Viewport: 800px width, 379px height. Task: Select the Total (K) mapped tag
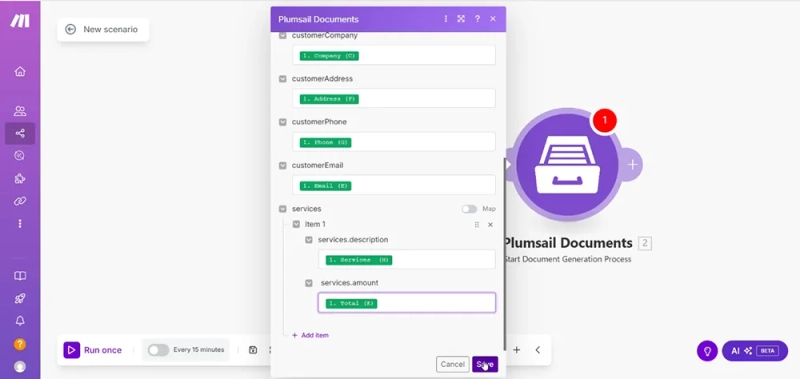click(352, 304)
